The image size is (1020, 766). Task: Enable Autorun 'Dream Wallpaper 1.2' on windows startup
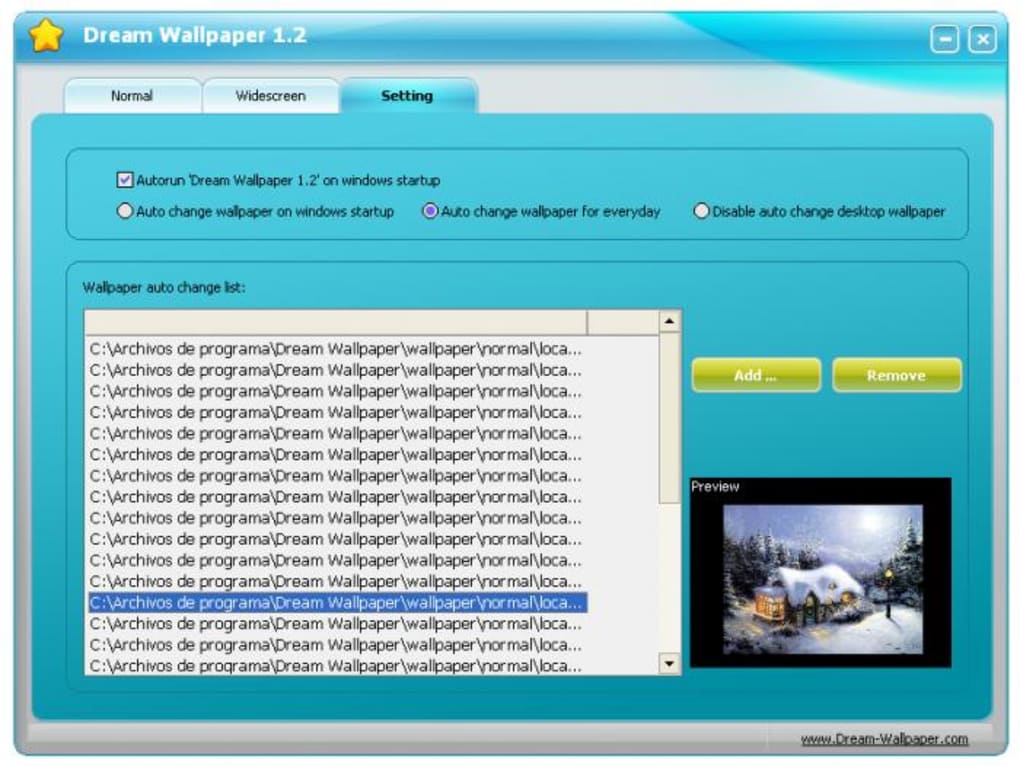coord(124,181)
